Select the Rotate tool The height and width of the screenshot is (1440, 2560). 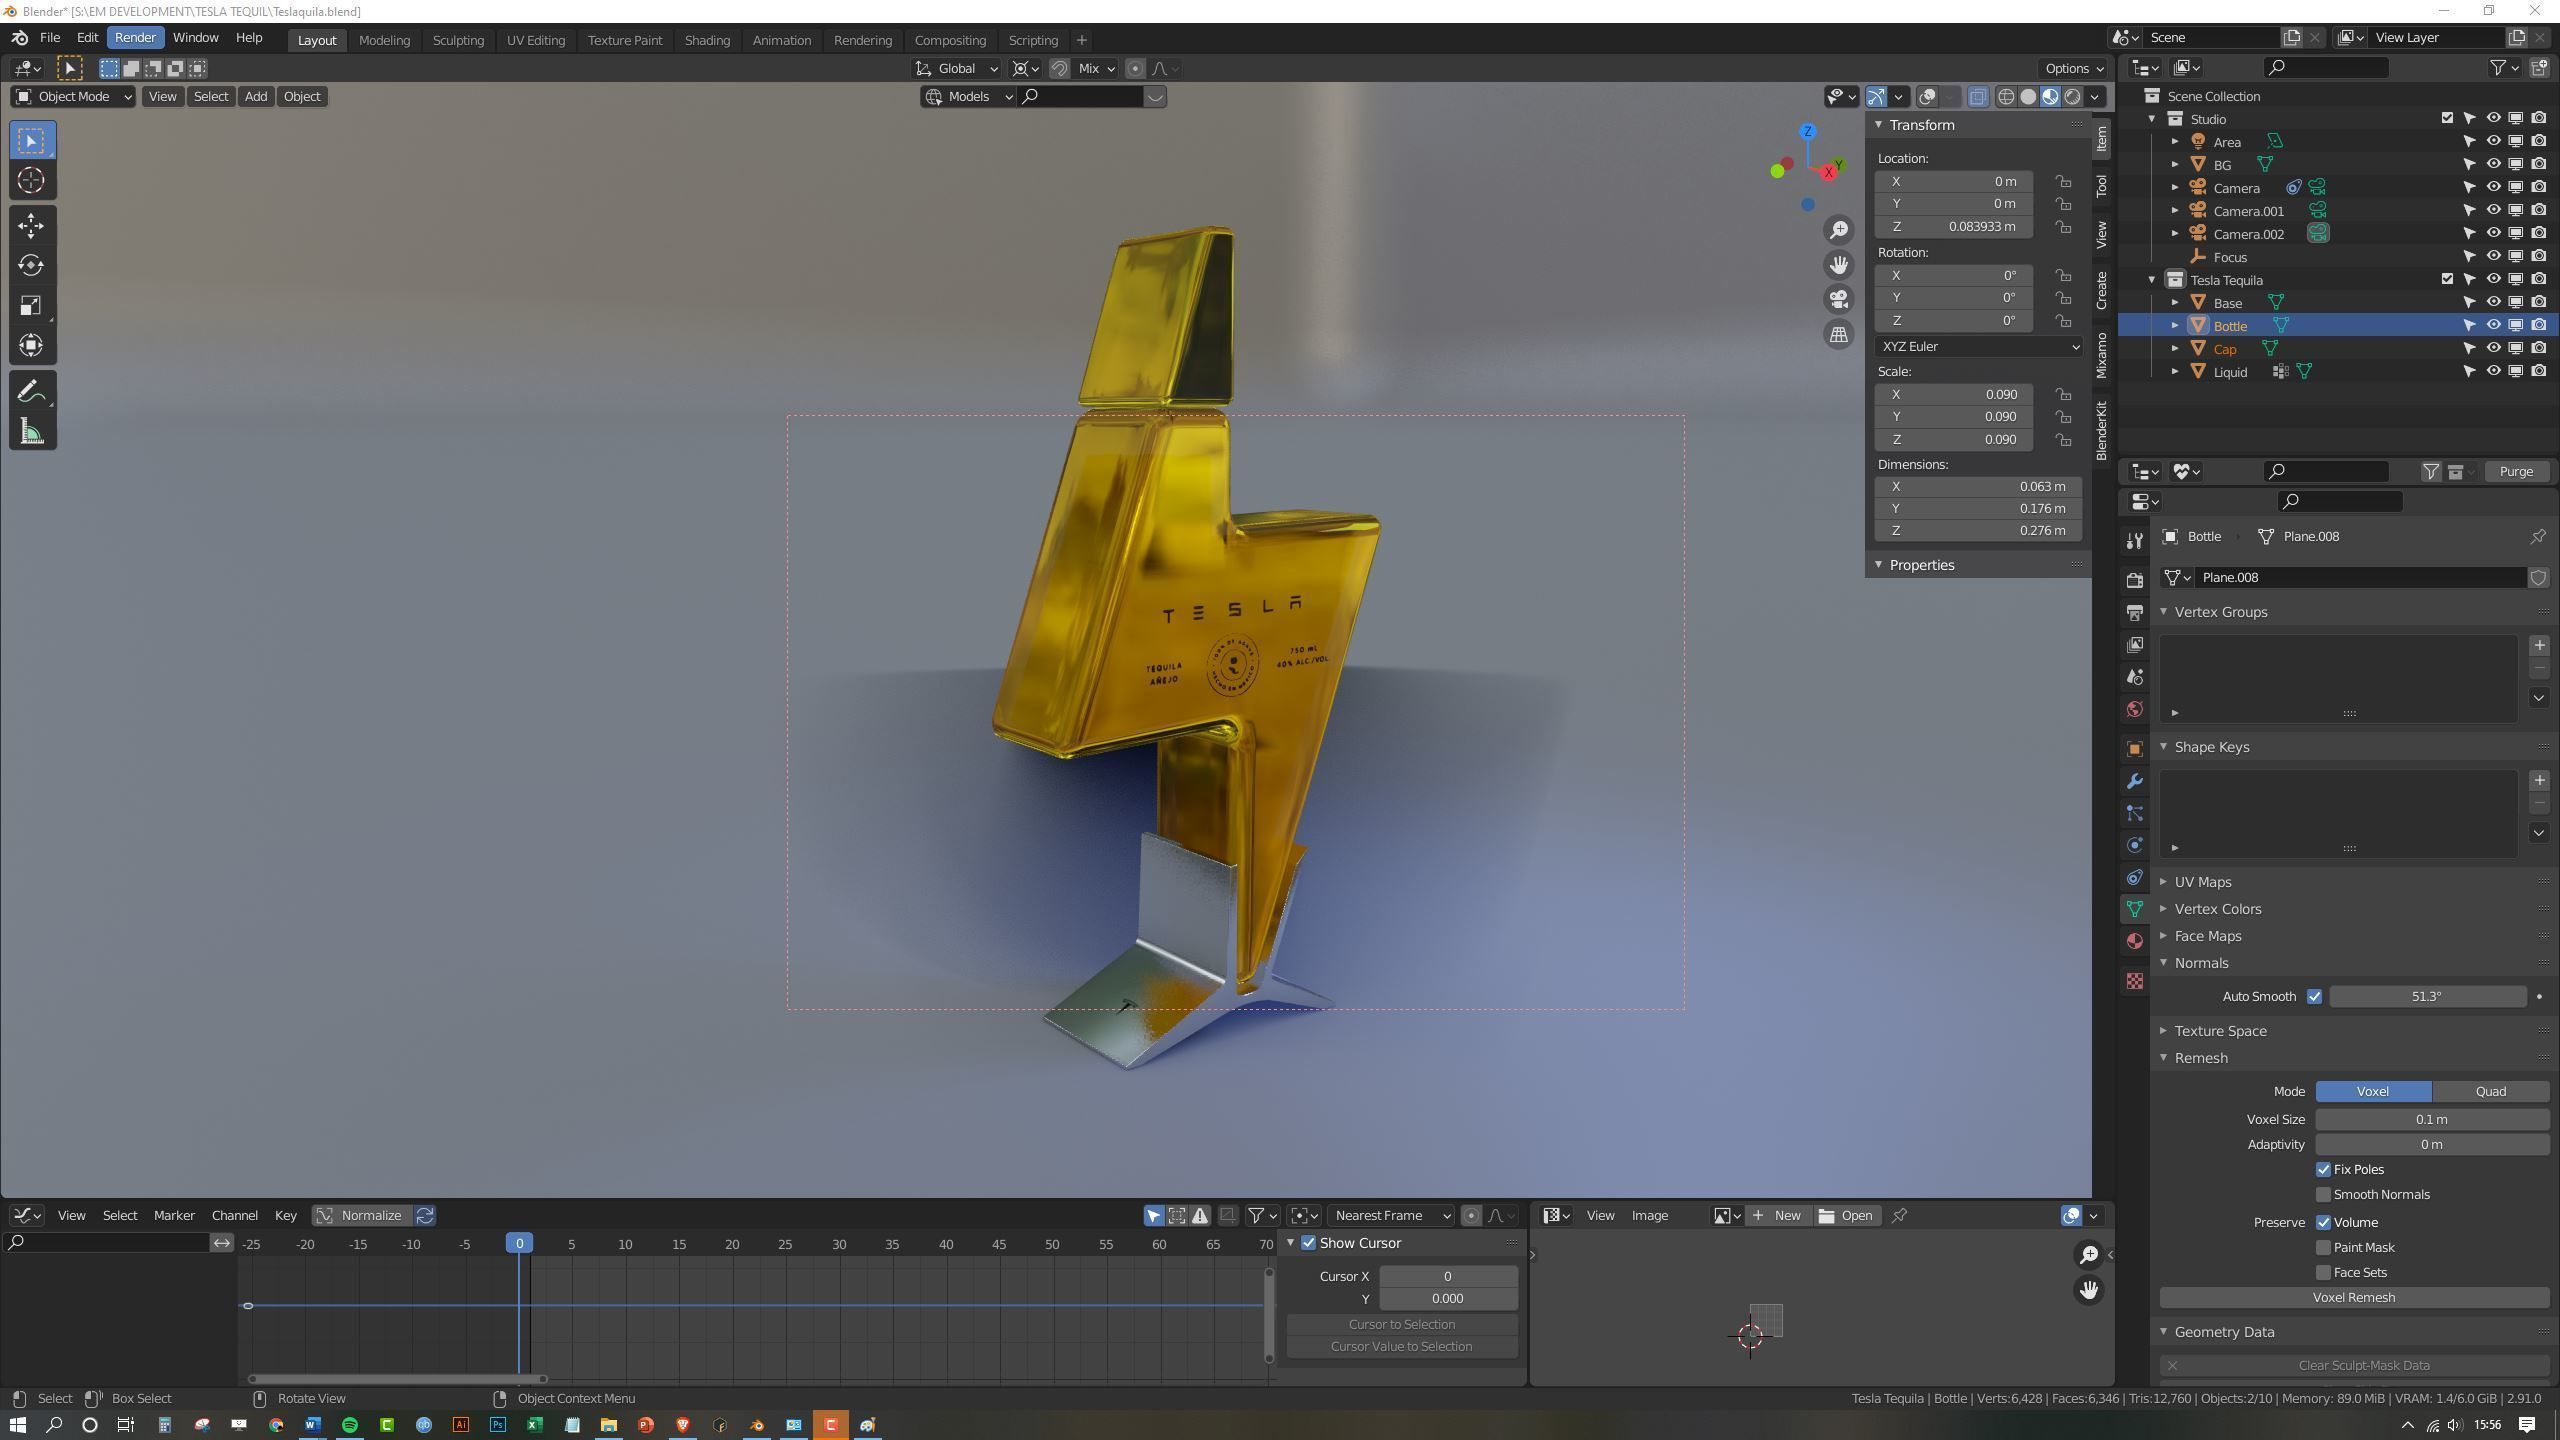point(31,265)
